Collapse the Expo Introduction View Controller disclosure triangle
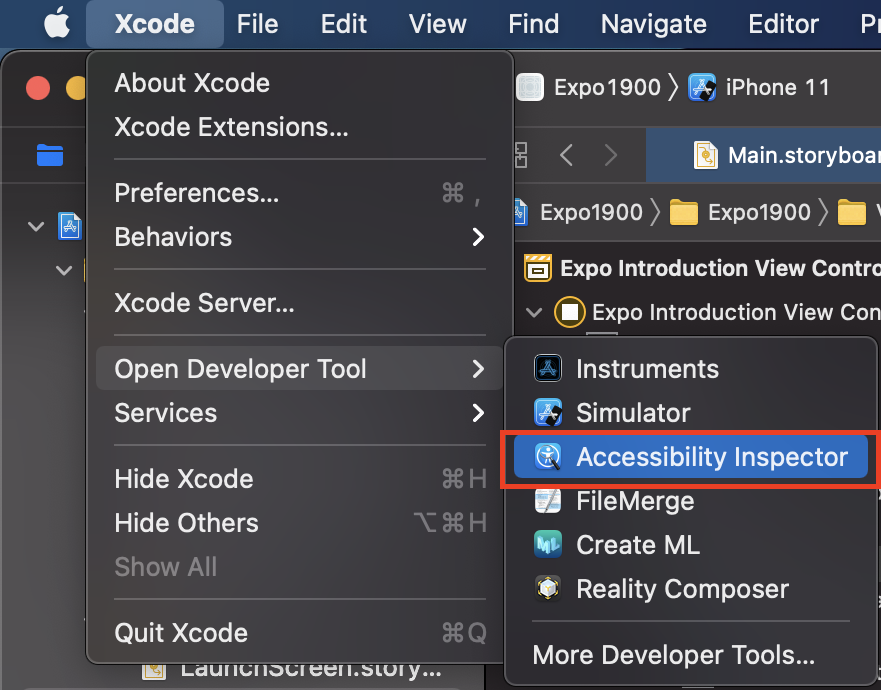881x690 pixels. pos(534,312)
